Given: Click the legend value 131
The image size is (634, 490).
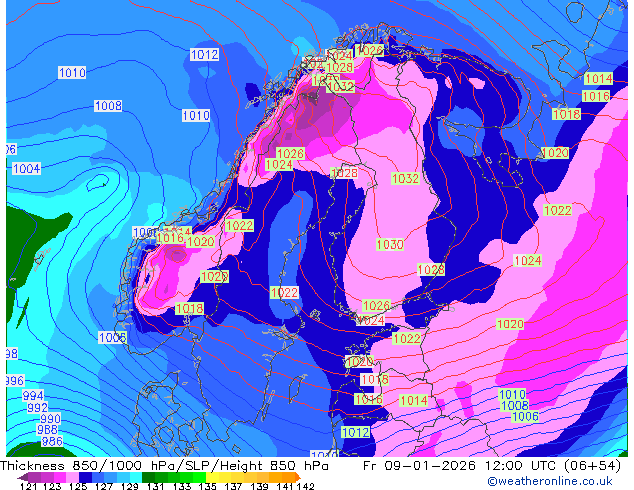Looking at the screenshot, I should 156,486.
